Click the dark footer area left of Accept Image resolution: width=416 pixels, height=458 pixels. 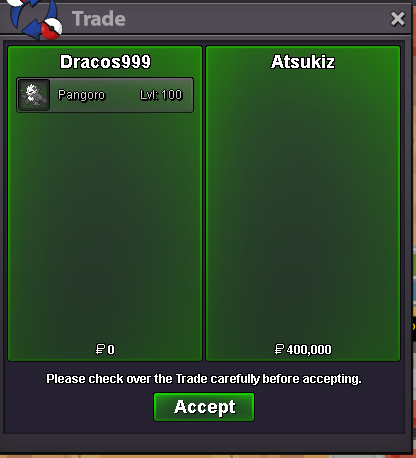[78, 407]
